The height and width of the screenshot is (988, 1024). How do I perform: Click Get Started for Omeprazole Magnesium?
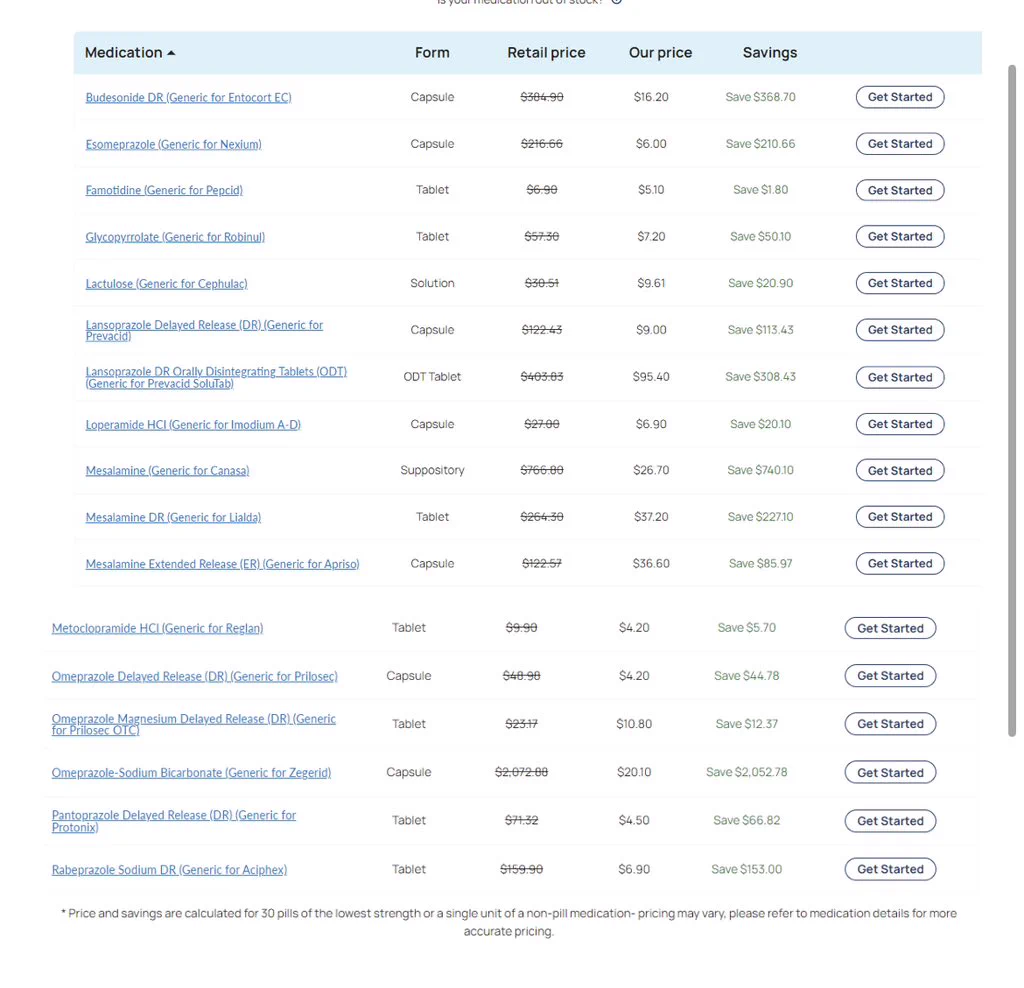(x=890, y=724)
